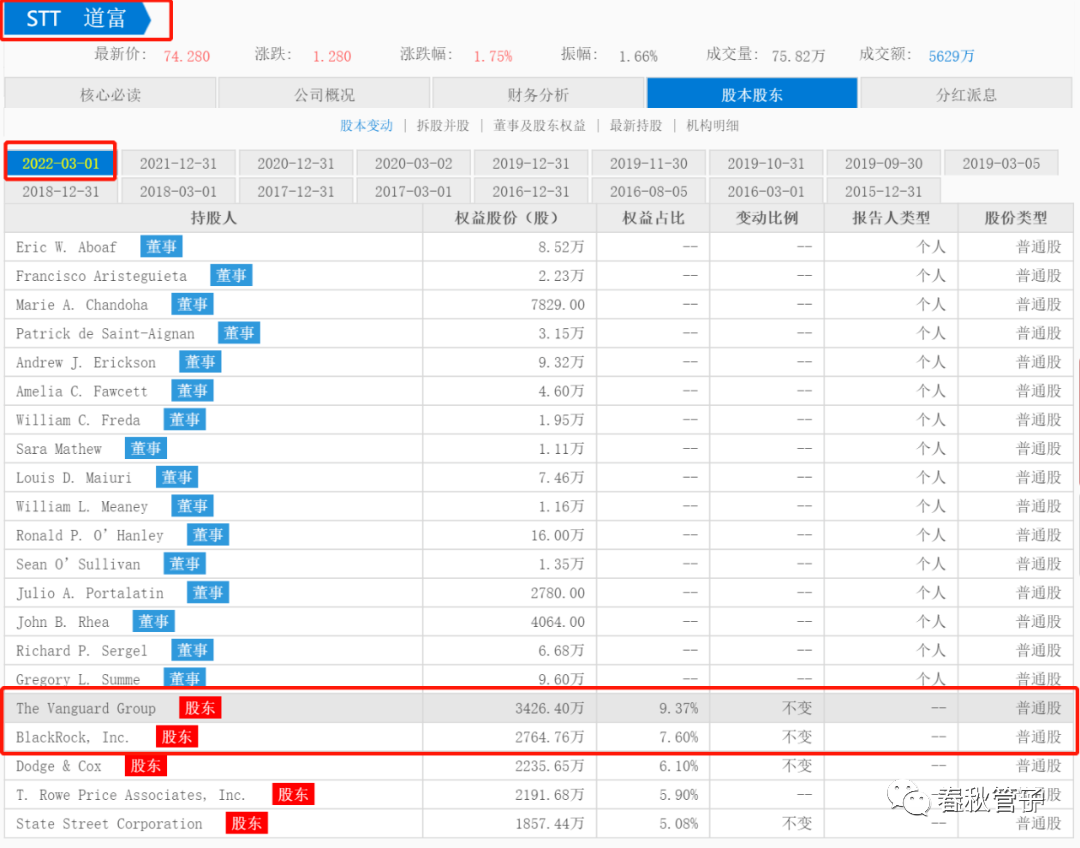Select the 2019-09-30 date tab
The height and width of the screenshot is (848, 1080).
[884, 163]
